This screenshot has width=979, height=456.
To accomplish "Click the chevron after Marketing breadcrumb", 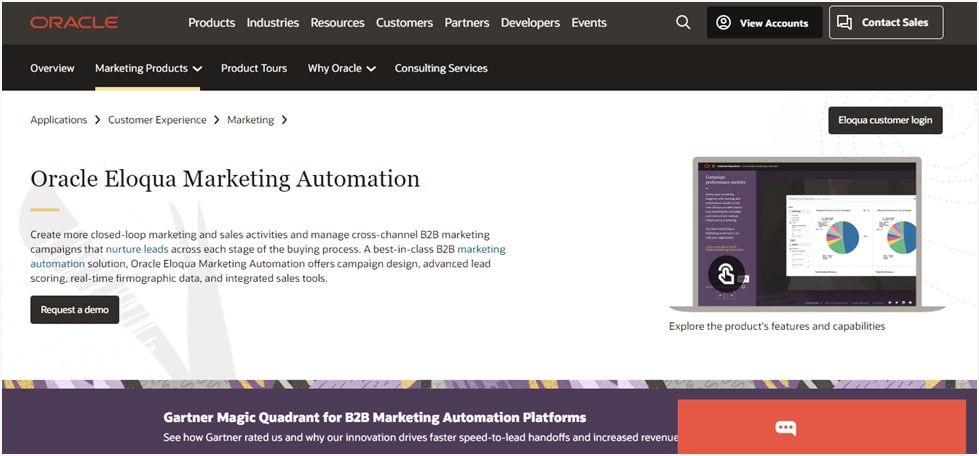I will 284,120.
